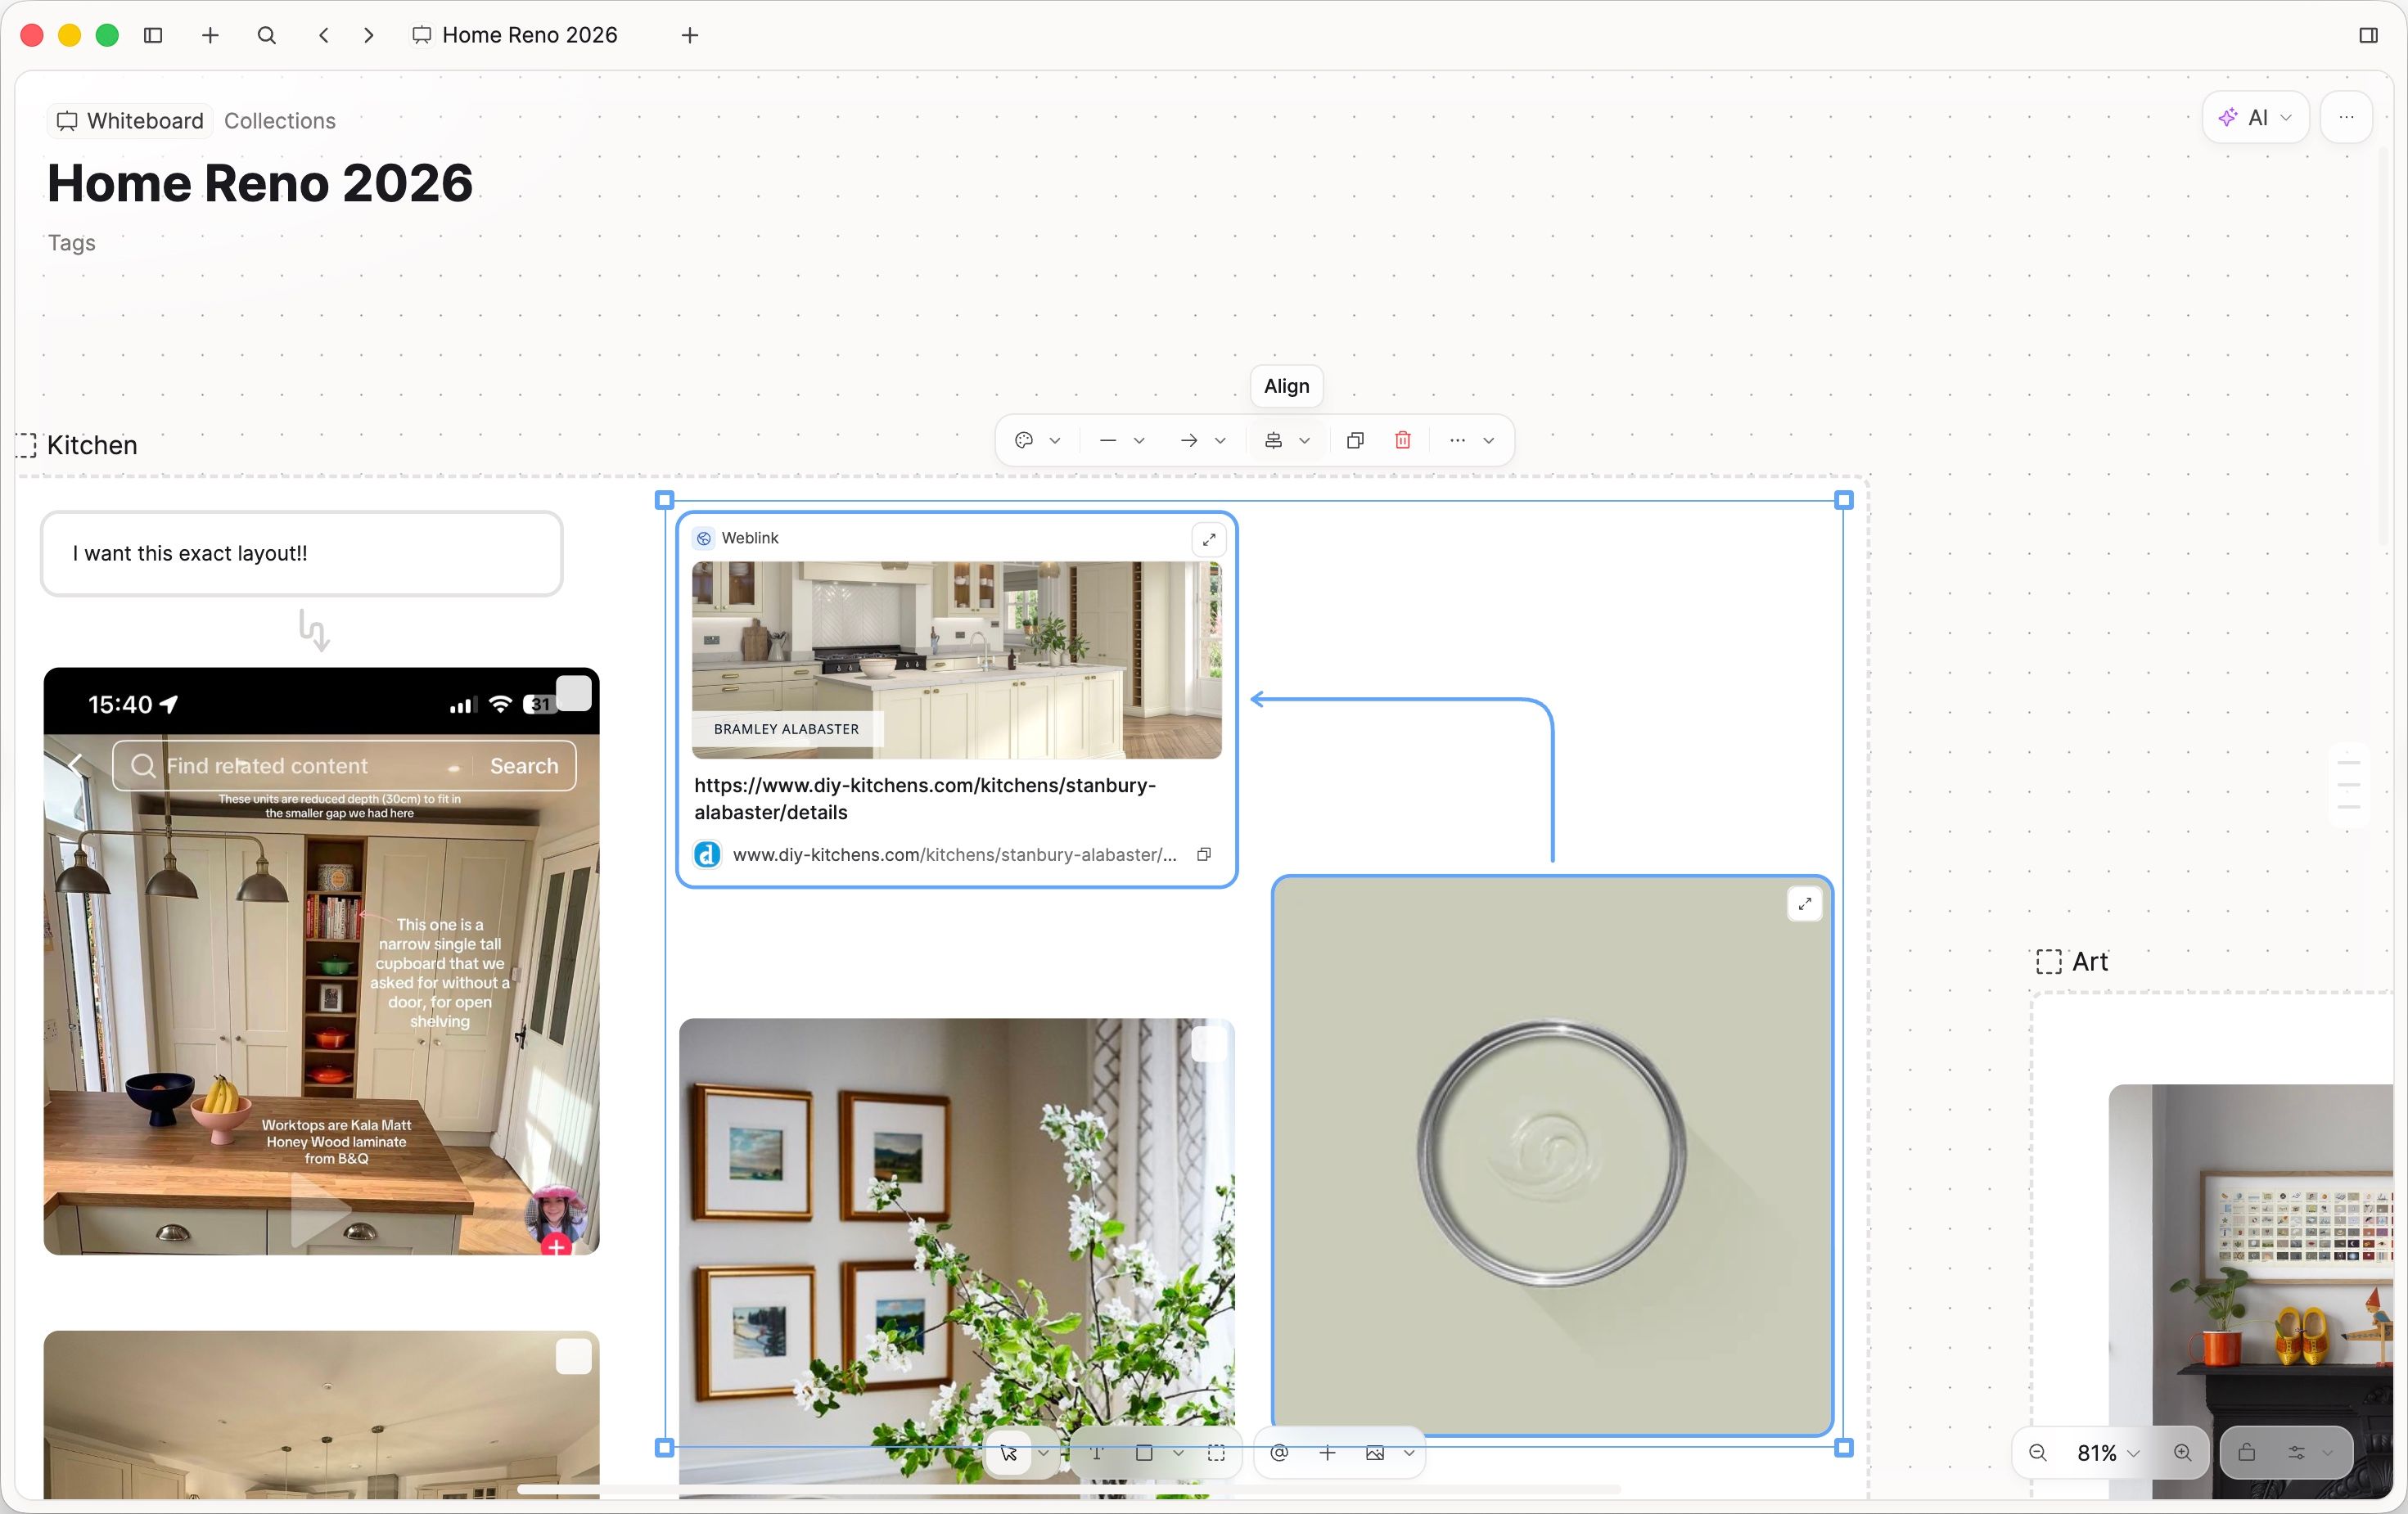Tick the checkbox on the framed art photo
This screenshot has width=2408, height=1514.
tap(1208, 1044)
